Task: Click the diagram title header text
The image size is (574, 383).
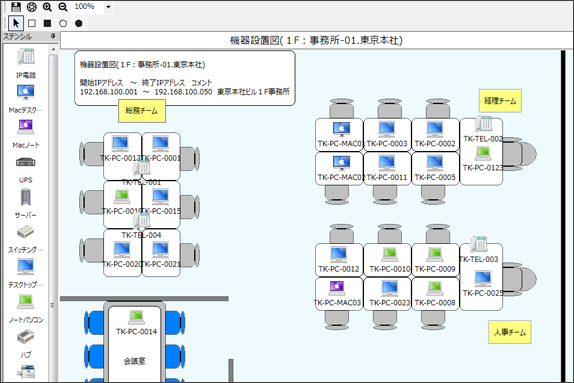Action: [x=316, y=40]
